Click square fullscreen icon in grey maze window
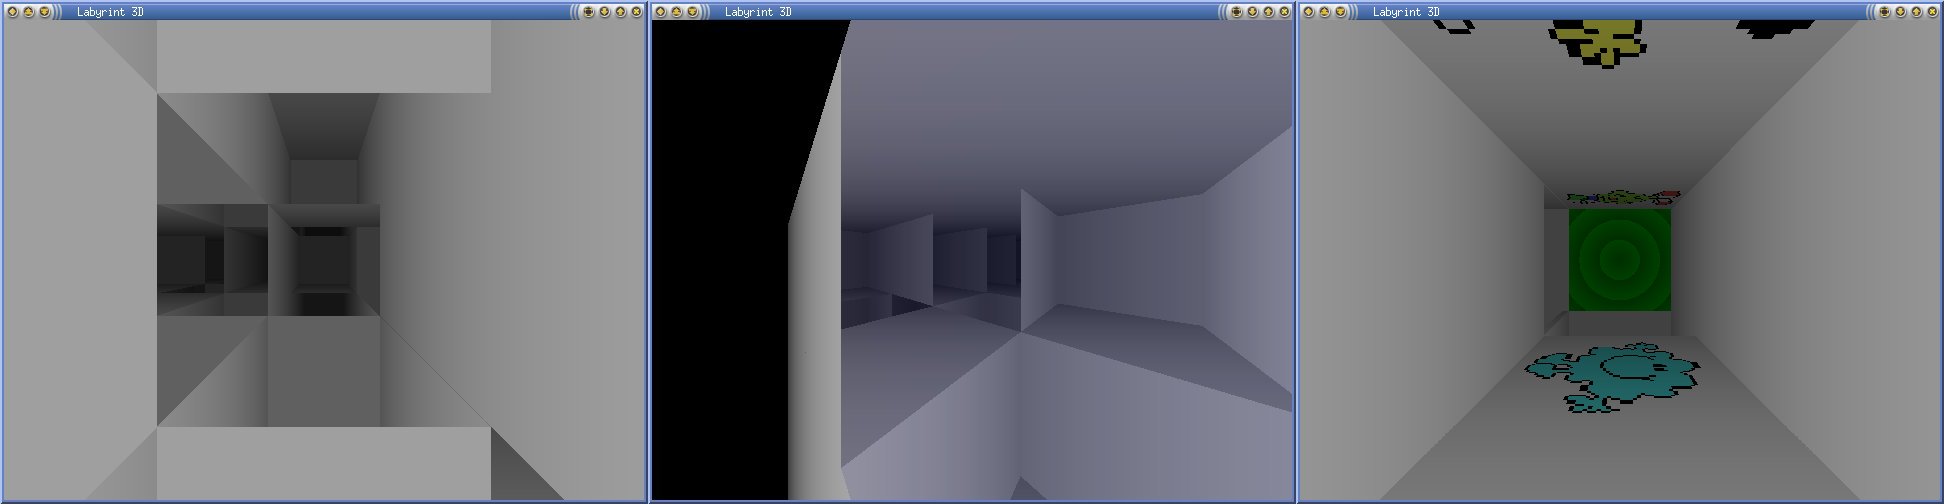Viewport: 1944px width, 504px height. tap(588, 12)
